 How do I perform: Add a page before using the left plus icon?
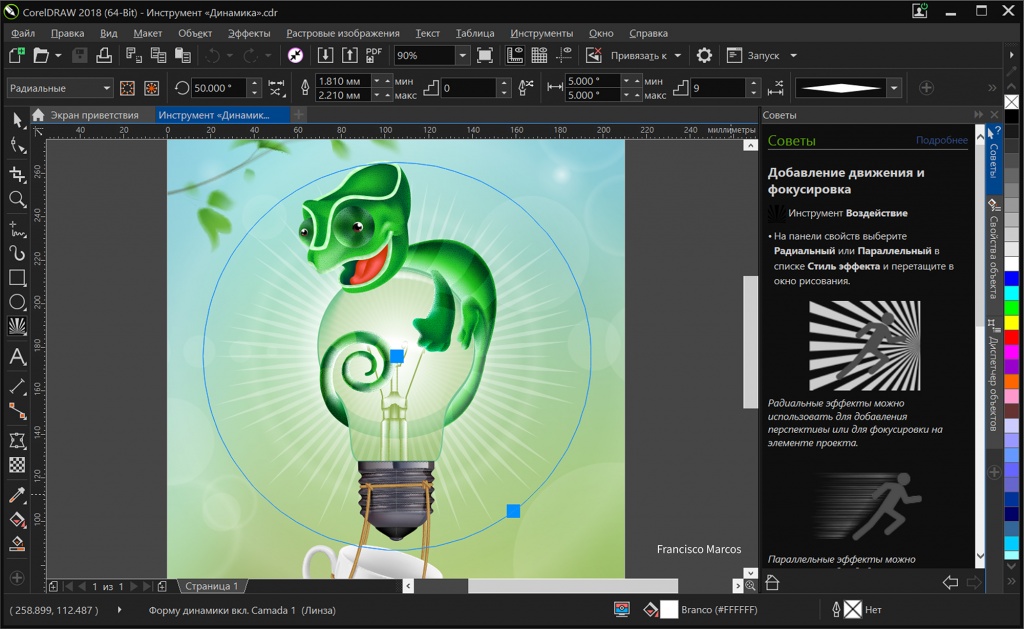(53, 586)
